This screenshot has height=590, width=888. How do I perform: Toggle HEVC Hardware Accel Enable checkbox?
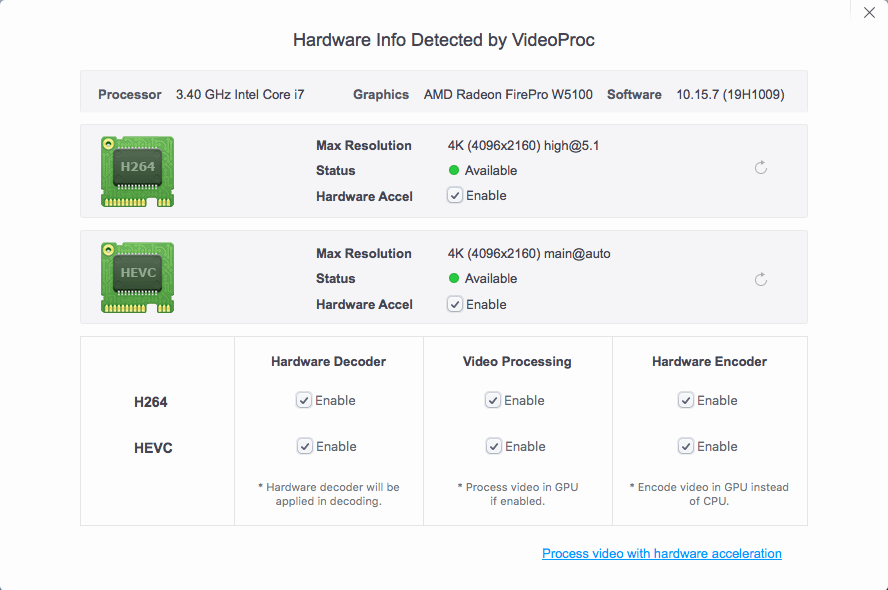coord(455,304)
